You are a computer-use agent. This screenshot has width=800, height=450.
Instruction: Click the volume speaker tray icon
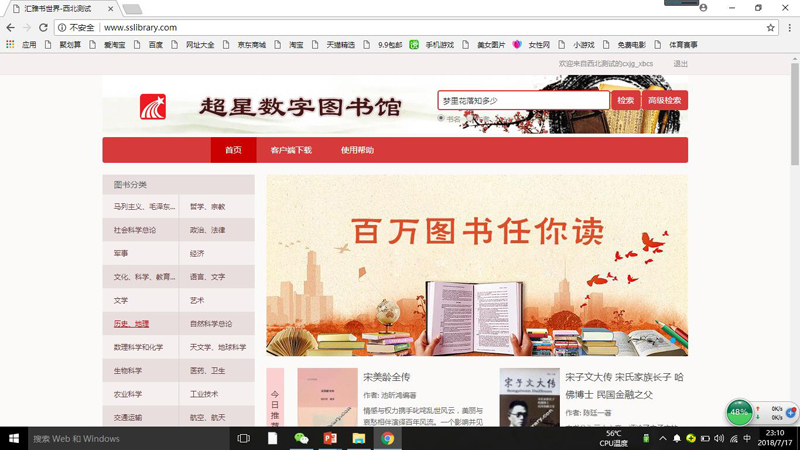pos(719,439)
